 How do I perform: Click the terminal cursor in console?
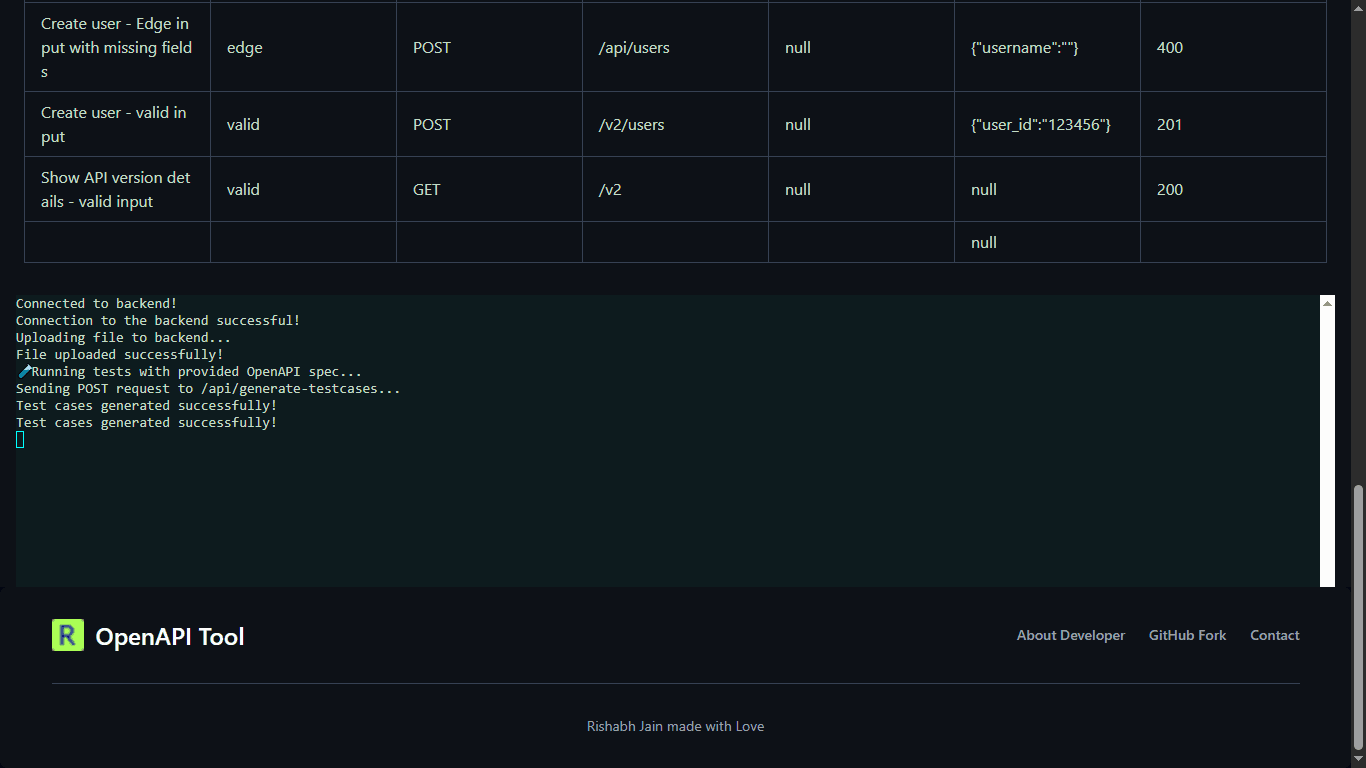coord(20,440)
